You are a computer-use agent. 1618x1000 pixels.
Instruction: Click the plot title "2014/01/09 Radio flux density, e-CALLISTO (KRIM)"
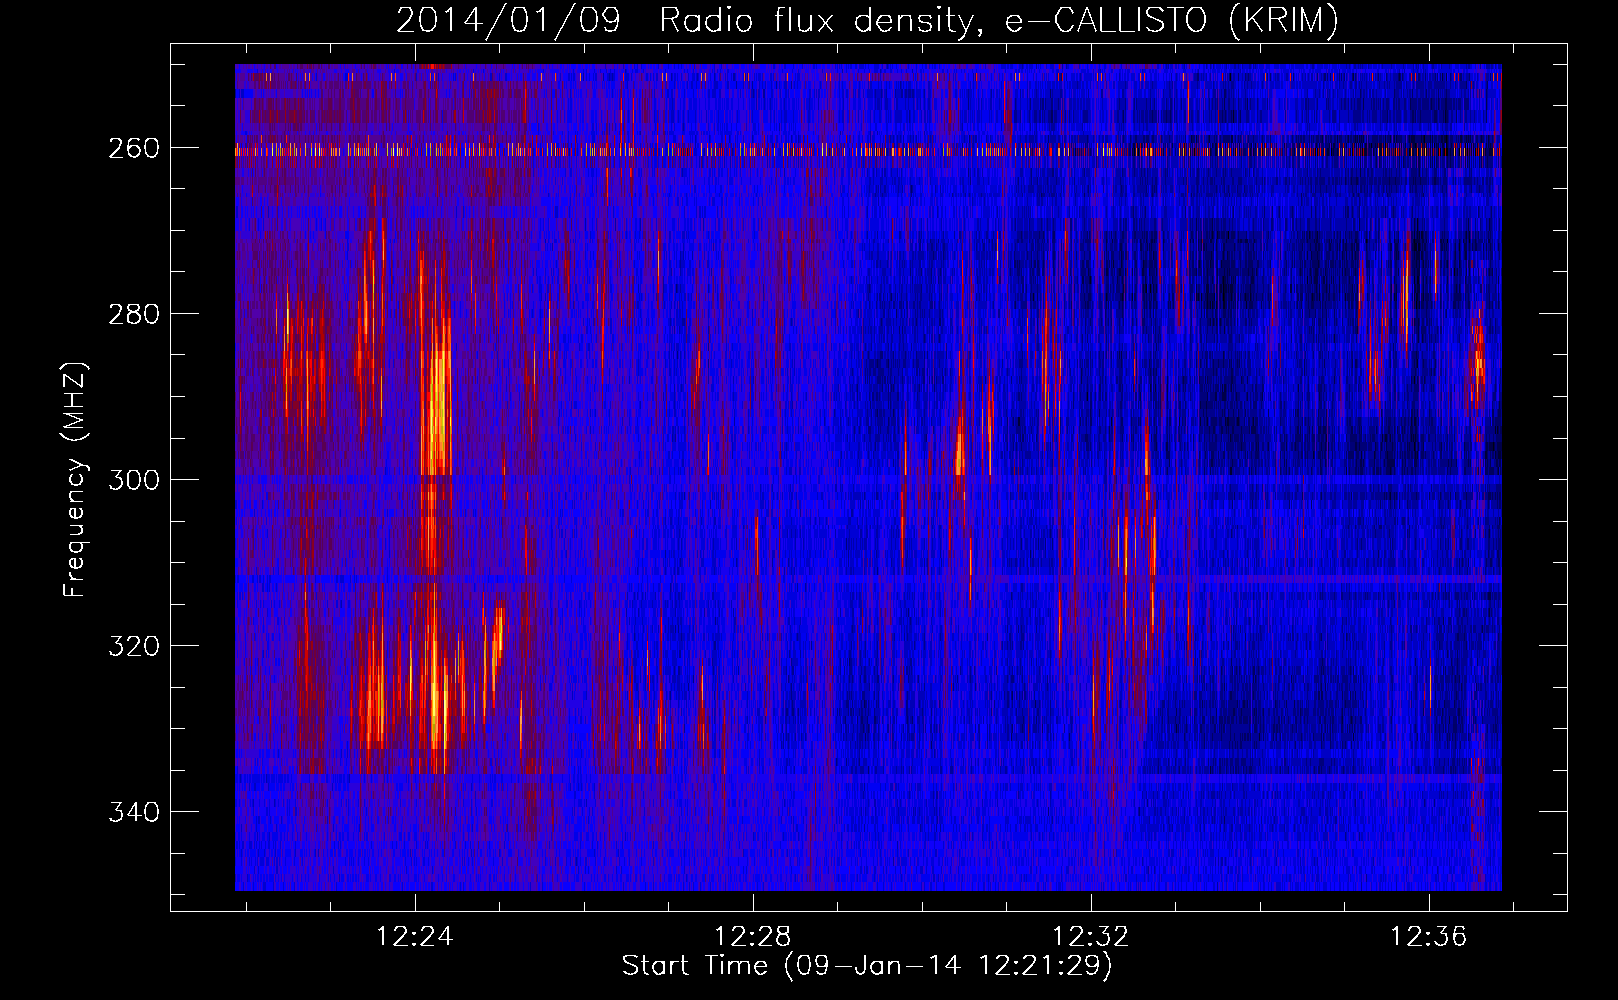(x=867, y=20)
